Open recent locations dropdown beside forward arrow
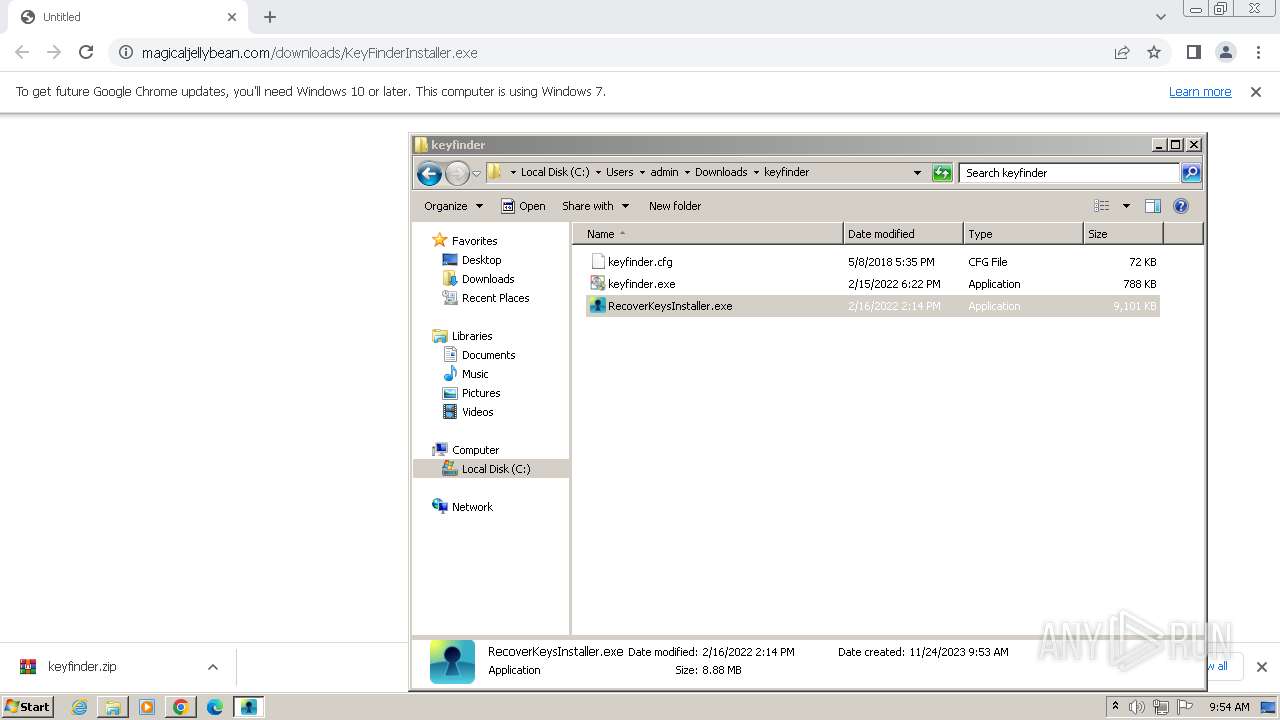The height and width of the screenshot is (720, 1280). click(476, 173)
